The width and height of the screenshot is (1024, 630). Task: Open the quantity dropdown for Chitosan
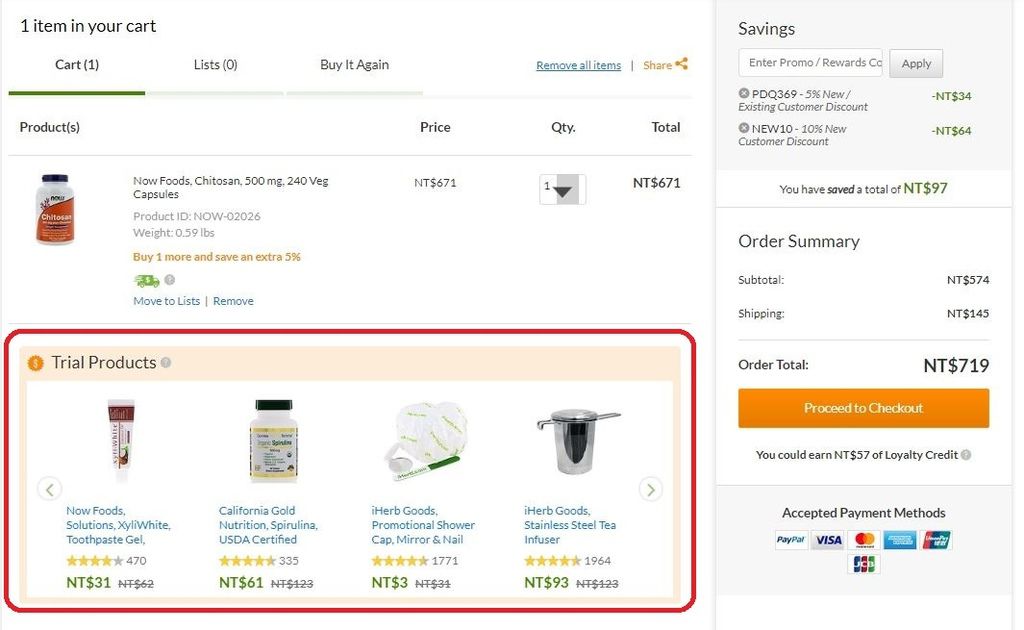click(562, 189)
